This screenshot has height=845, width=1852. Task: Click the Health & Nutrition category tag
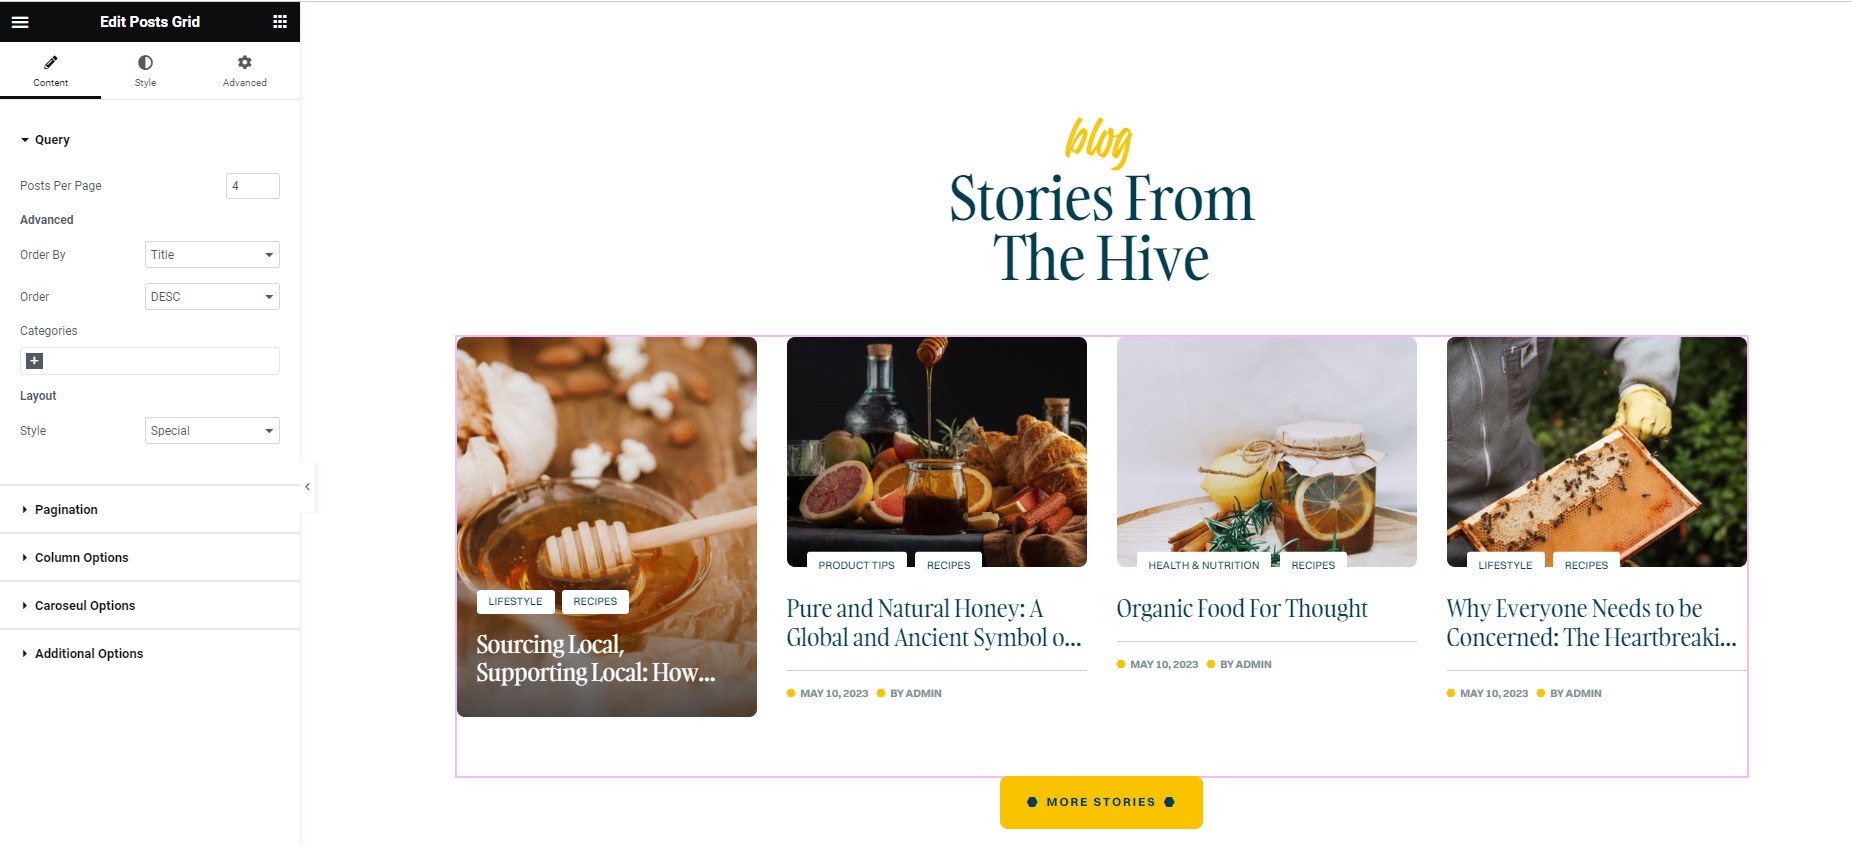coord(1204,565)
